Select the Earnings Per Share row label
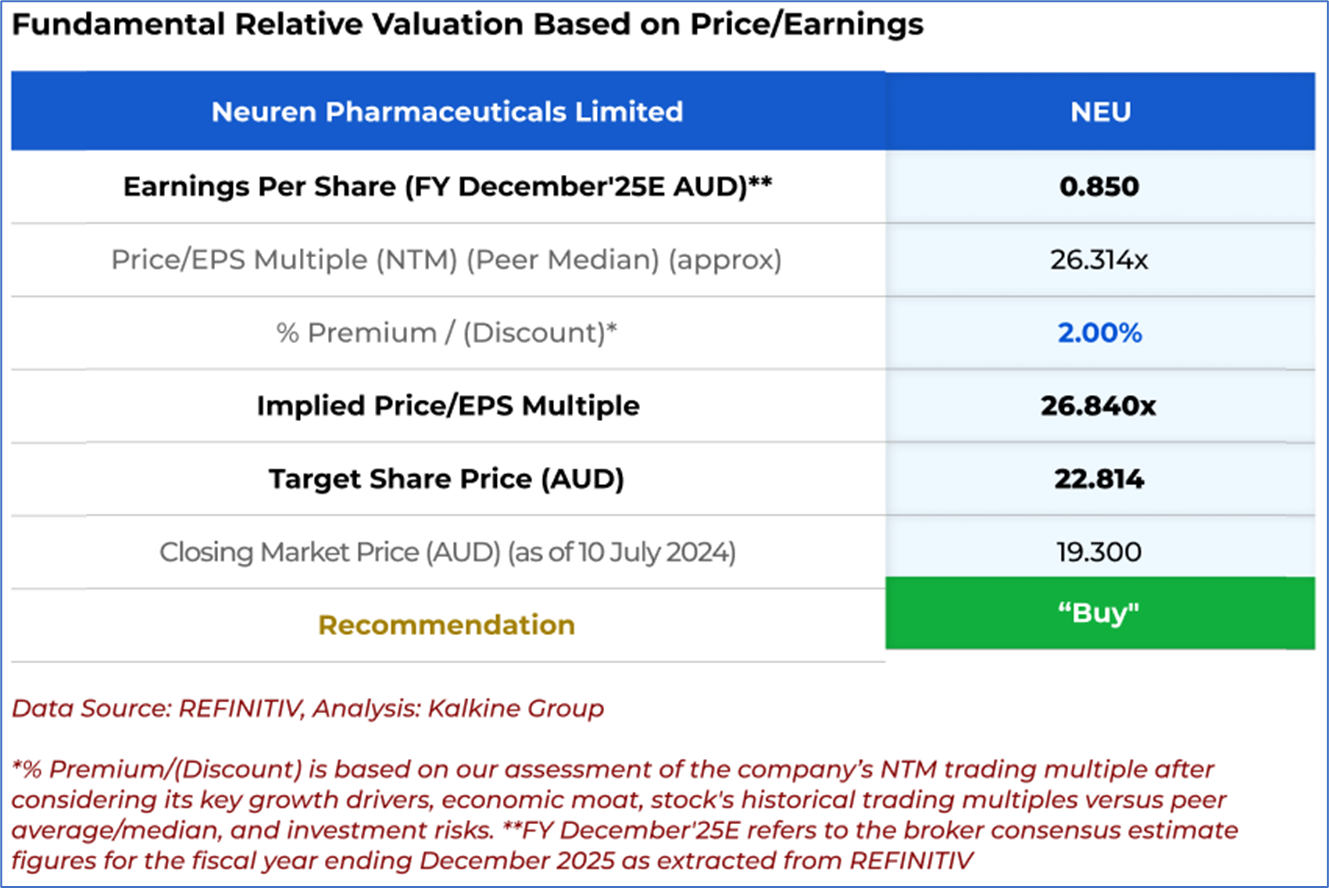 click(x=447, y=187)
